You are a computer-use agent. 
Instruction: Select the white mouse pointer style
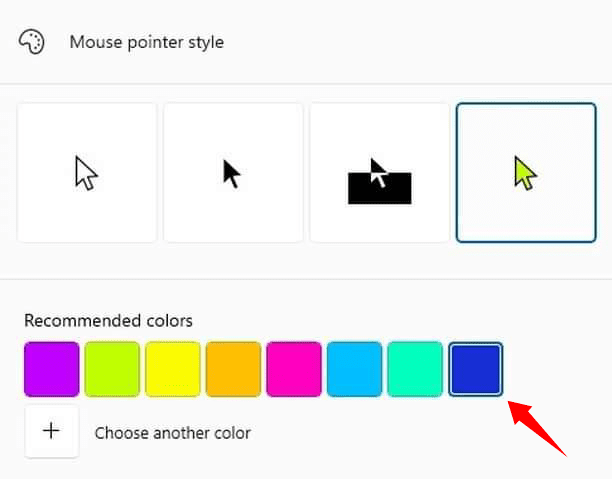[87, 173]
